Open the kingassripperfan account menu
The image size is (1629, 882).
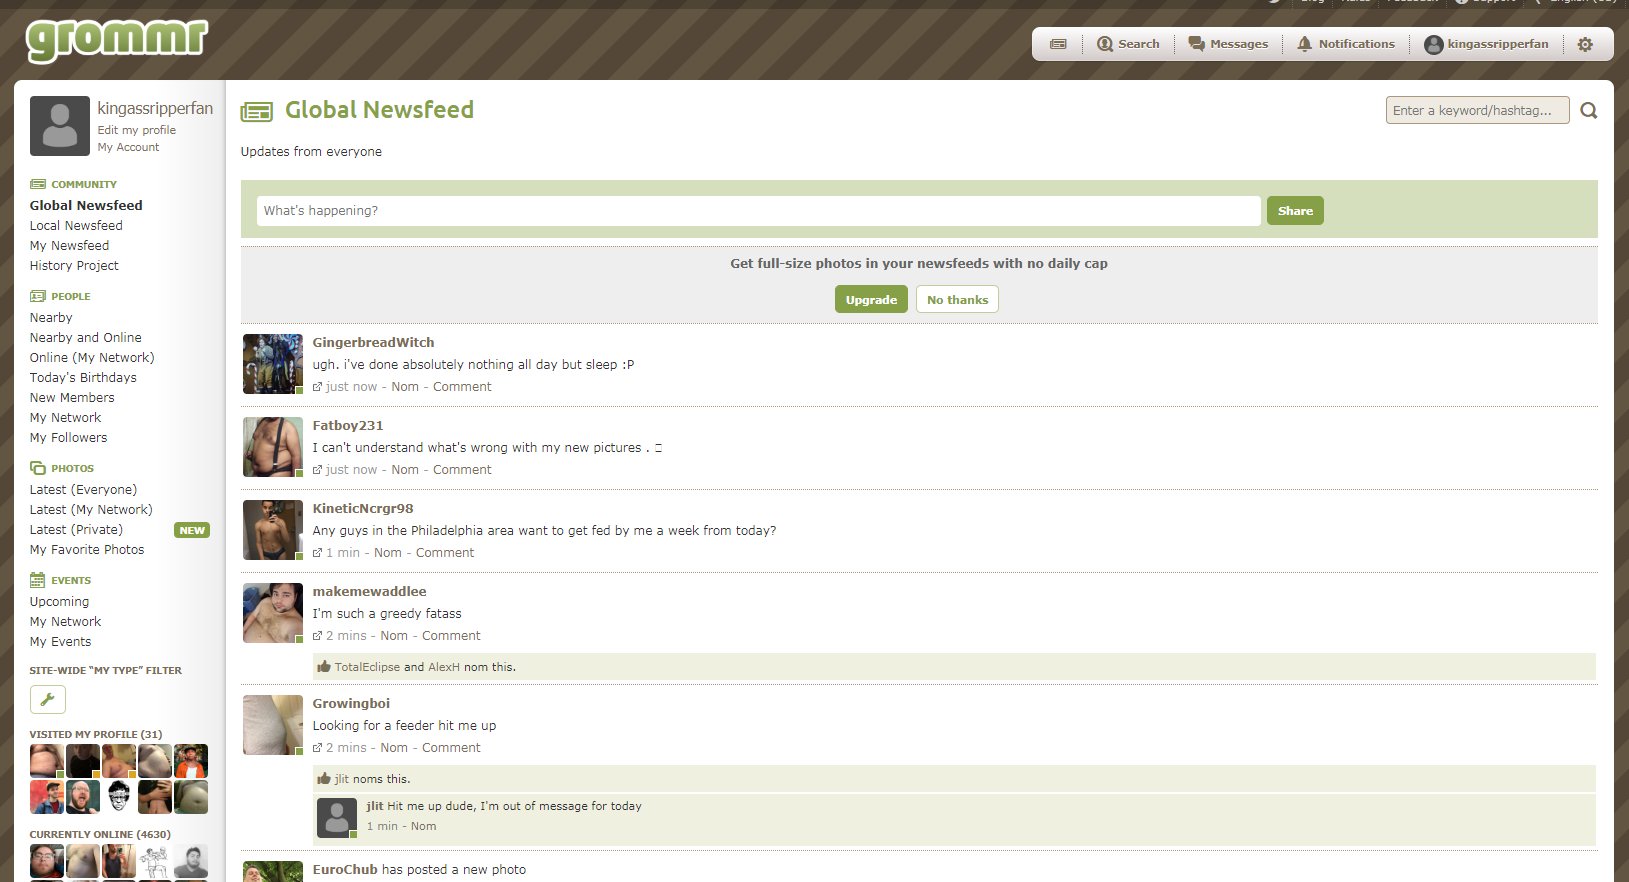[1486, 44]
